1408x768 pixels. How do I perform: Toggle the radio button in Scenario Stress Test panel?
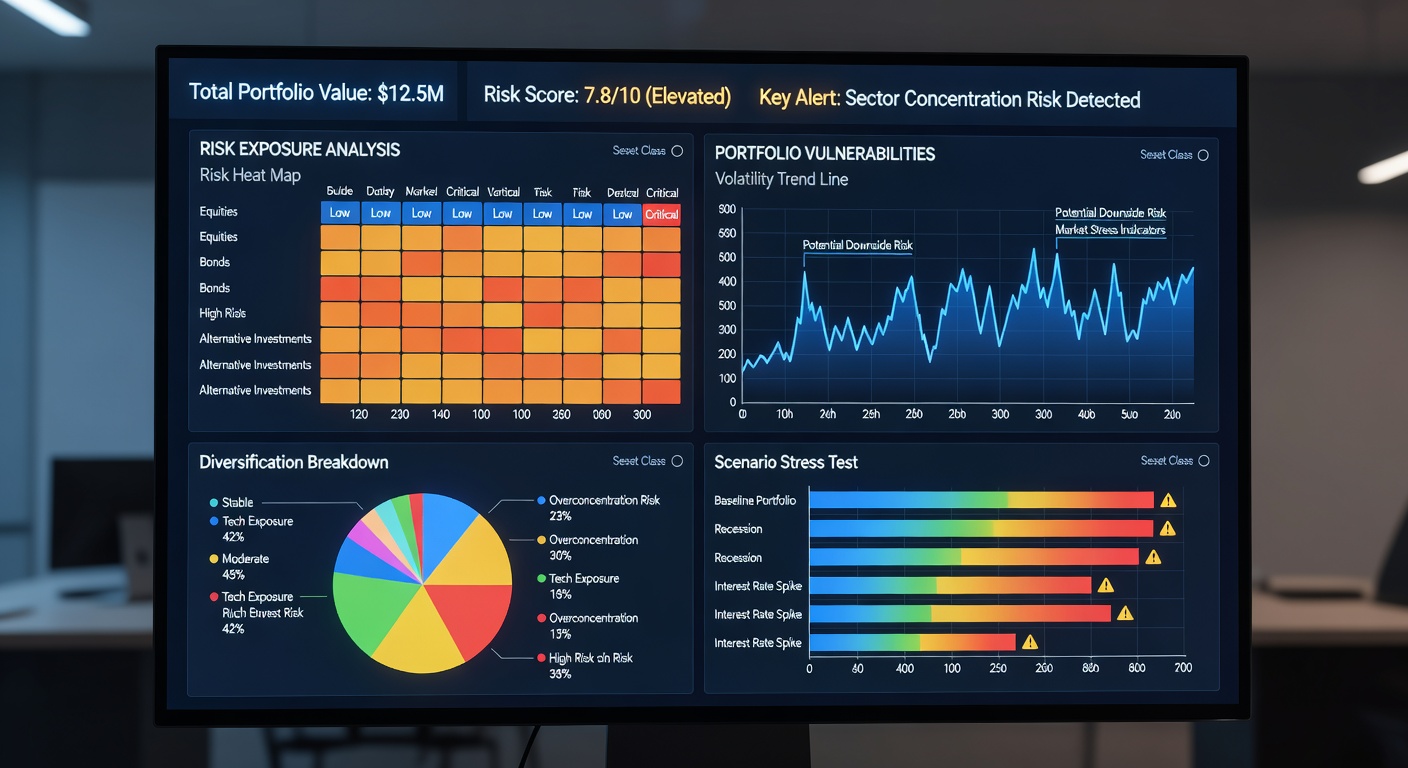coord(1203,461)
